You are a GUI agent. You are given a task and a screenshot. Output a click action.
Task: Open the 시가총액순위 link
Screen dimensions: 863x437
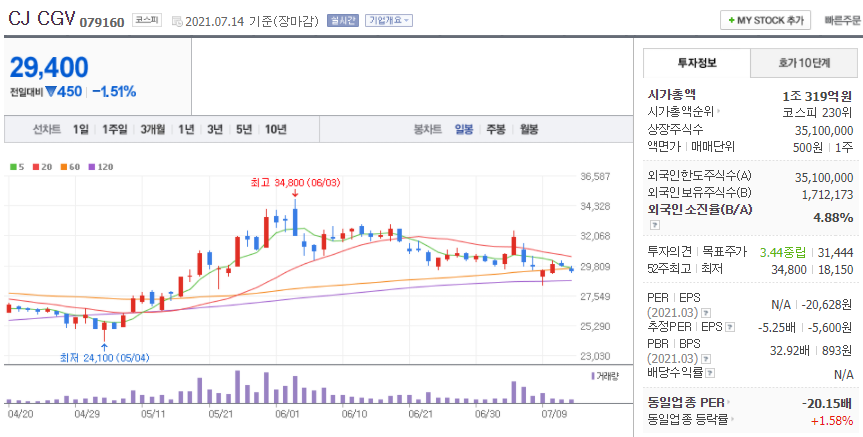tap(684, 112)
